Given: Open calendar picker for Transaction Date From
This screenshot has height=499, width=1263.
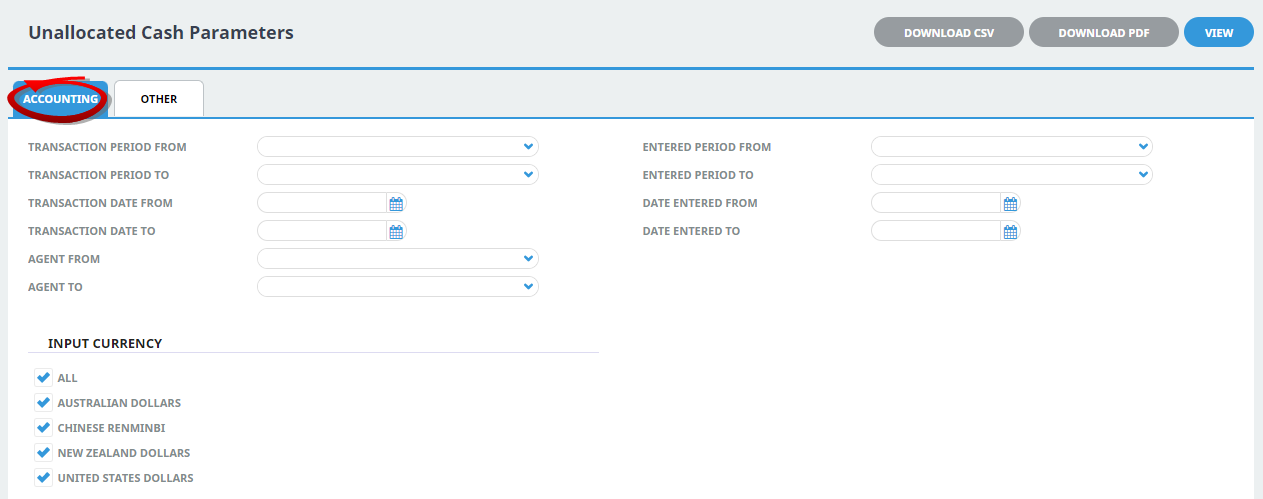Looking at the screenshot, I should pos(396,204).
